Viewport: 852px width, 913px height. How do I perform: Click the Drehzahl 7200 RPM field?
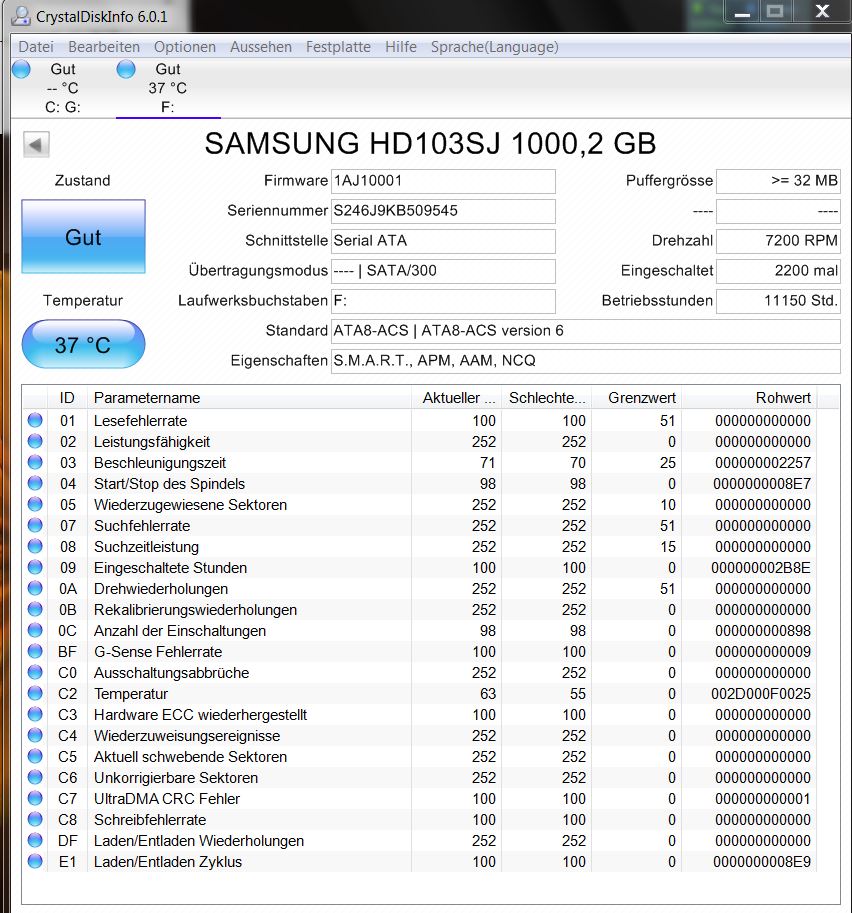tap(778, 241)
